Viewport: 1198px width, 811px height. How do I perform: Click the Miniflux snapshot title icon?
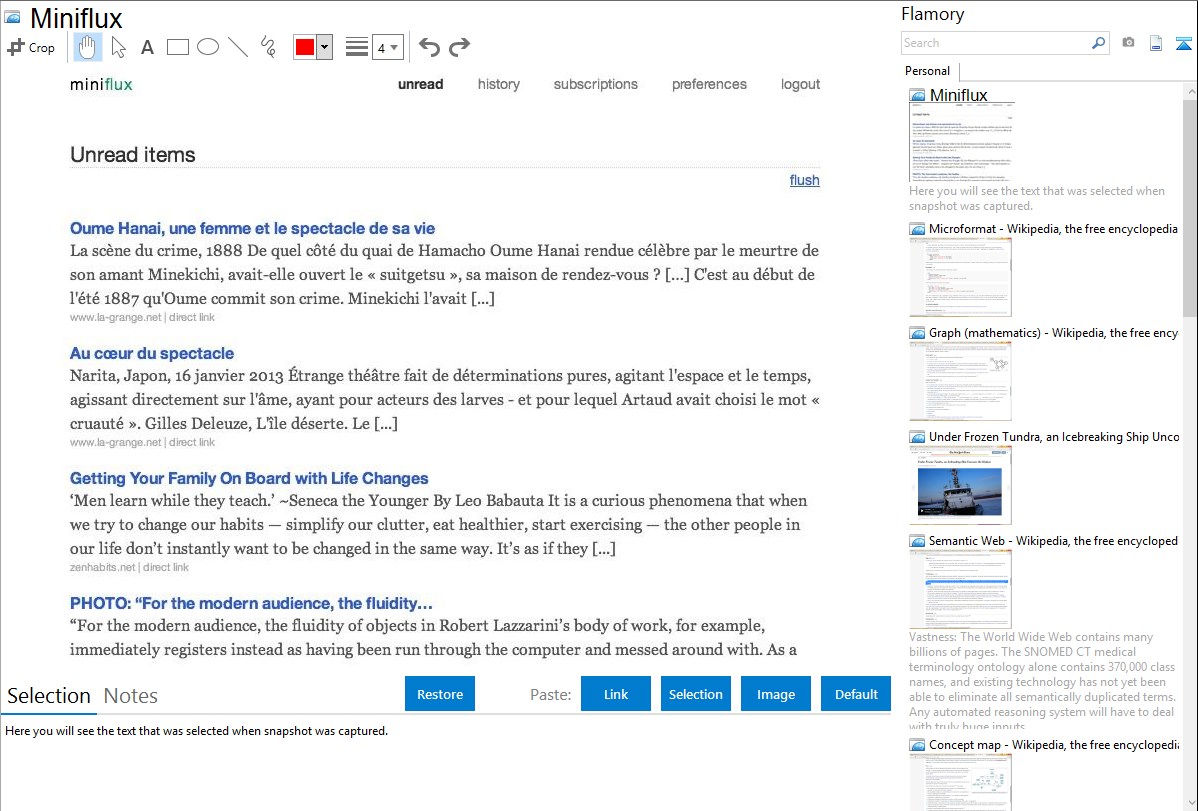click(x=12, y=17)
